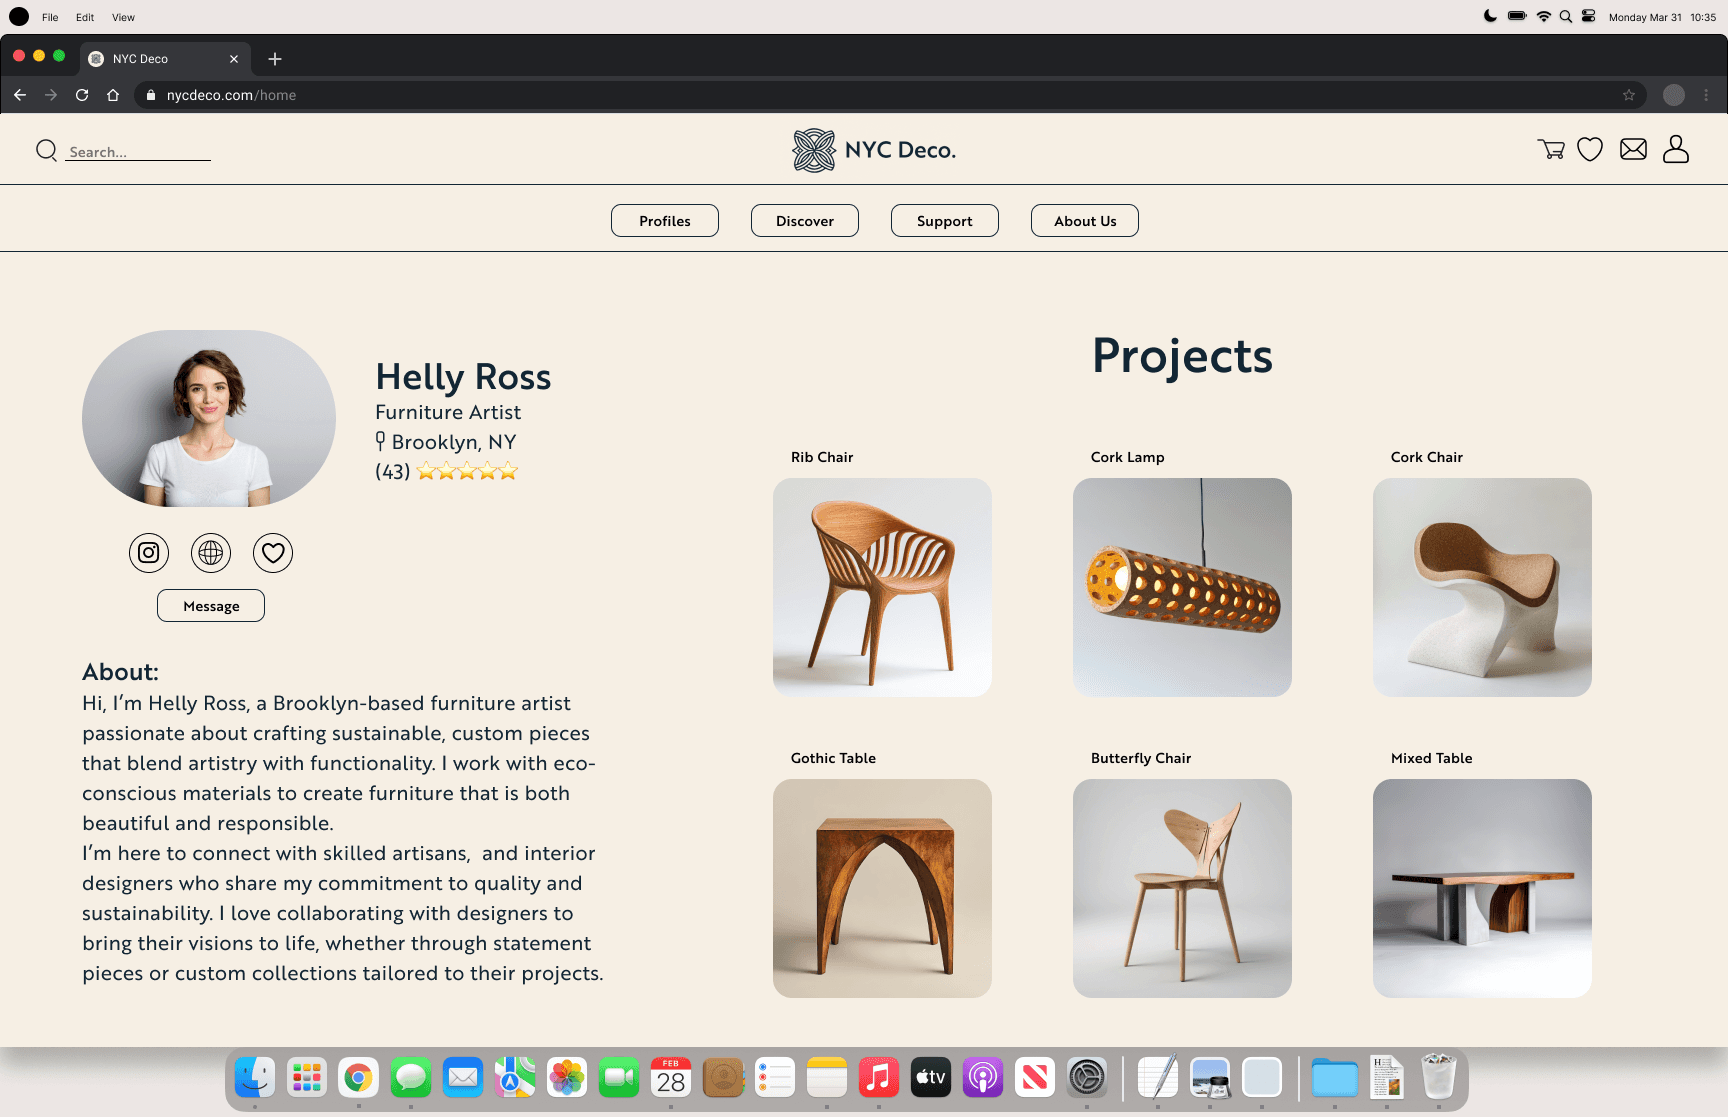Click the Brooklyn, NY location text
This screenshot has width=1728, height=1117.
[454, 442]
